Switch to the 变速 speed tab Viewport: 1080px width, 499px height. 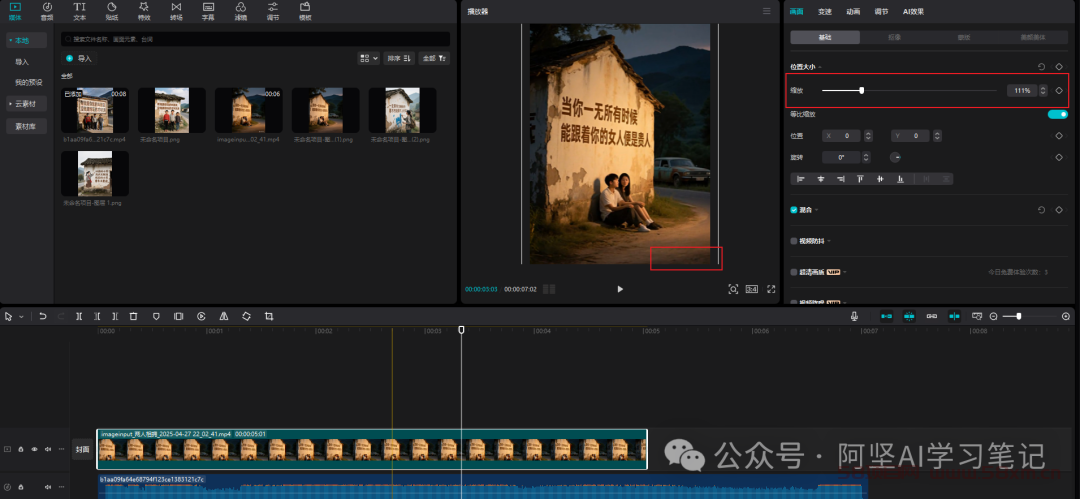tap(824, 12)
